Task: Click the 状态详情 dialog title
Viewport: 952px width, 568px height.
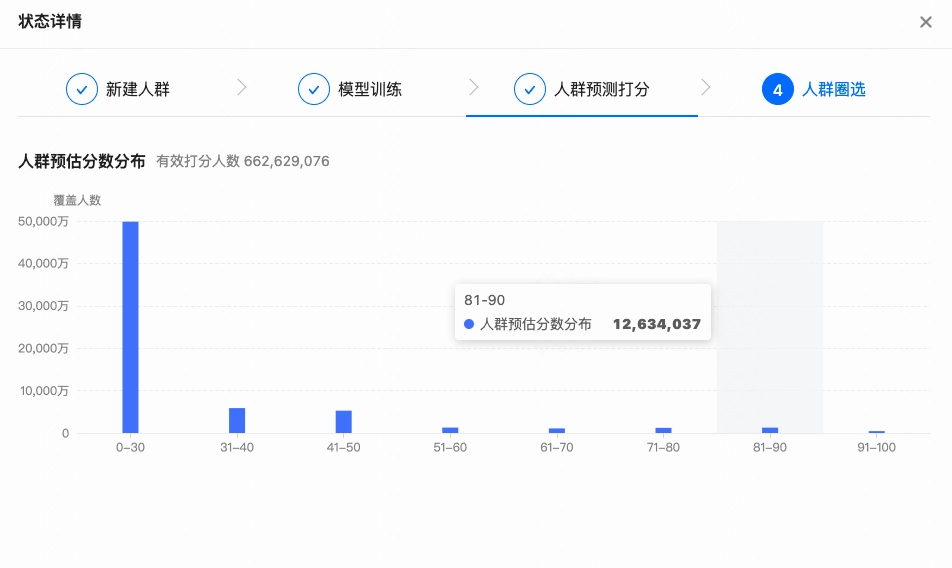Action: [50, 21]
